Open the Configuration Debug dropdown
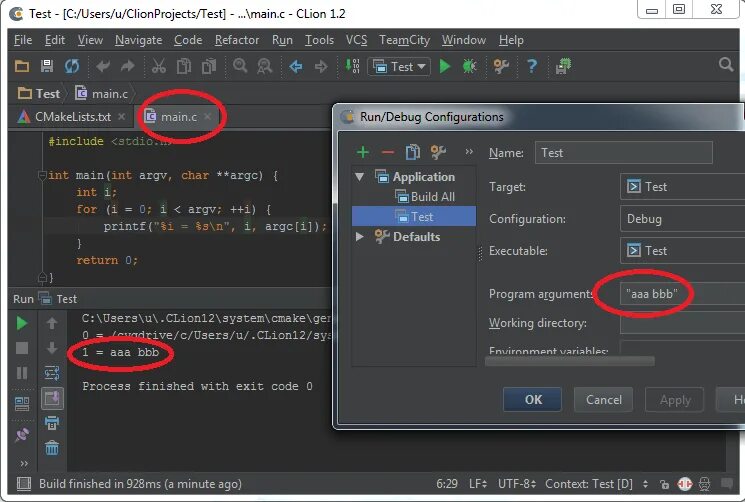745x502 pixels. click(x=682, y=219)
